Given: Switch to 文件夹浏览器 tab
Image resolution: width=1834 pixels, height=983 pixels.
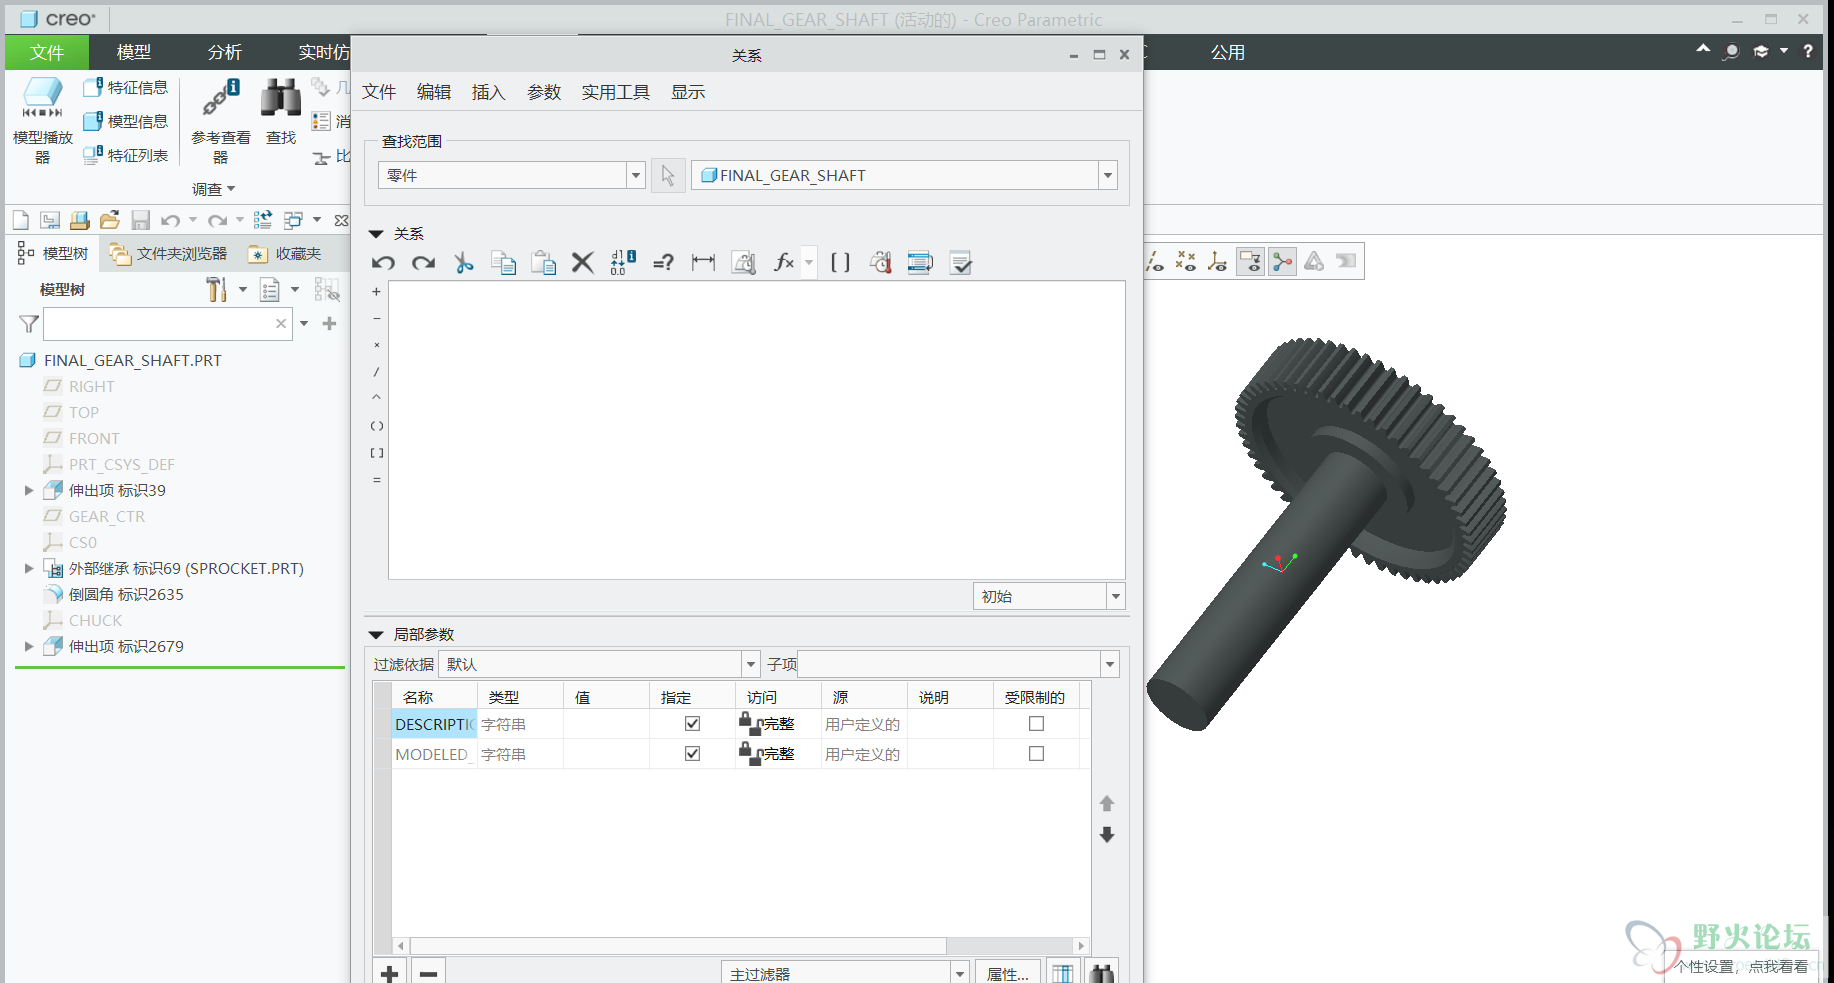Looking at the screenshot, I should click(x=169, y=254).
